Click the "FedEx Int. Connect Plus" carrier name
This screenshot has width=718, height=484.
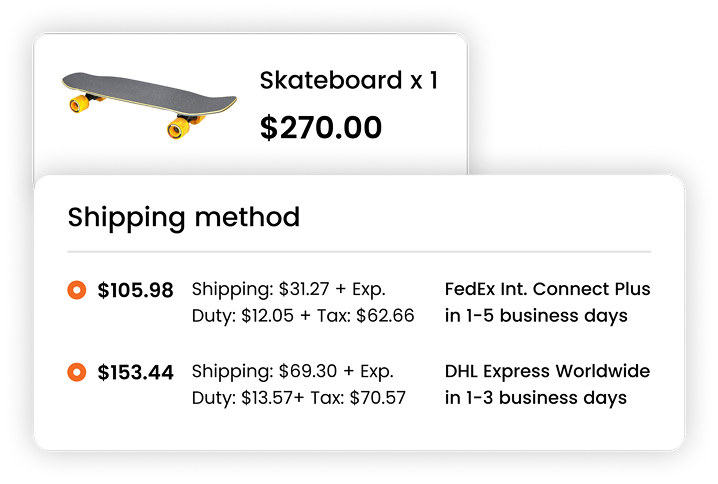(x=547, y=290)
